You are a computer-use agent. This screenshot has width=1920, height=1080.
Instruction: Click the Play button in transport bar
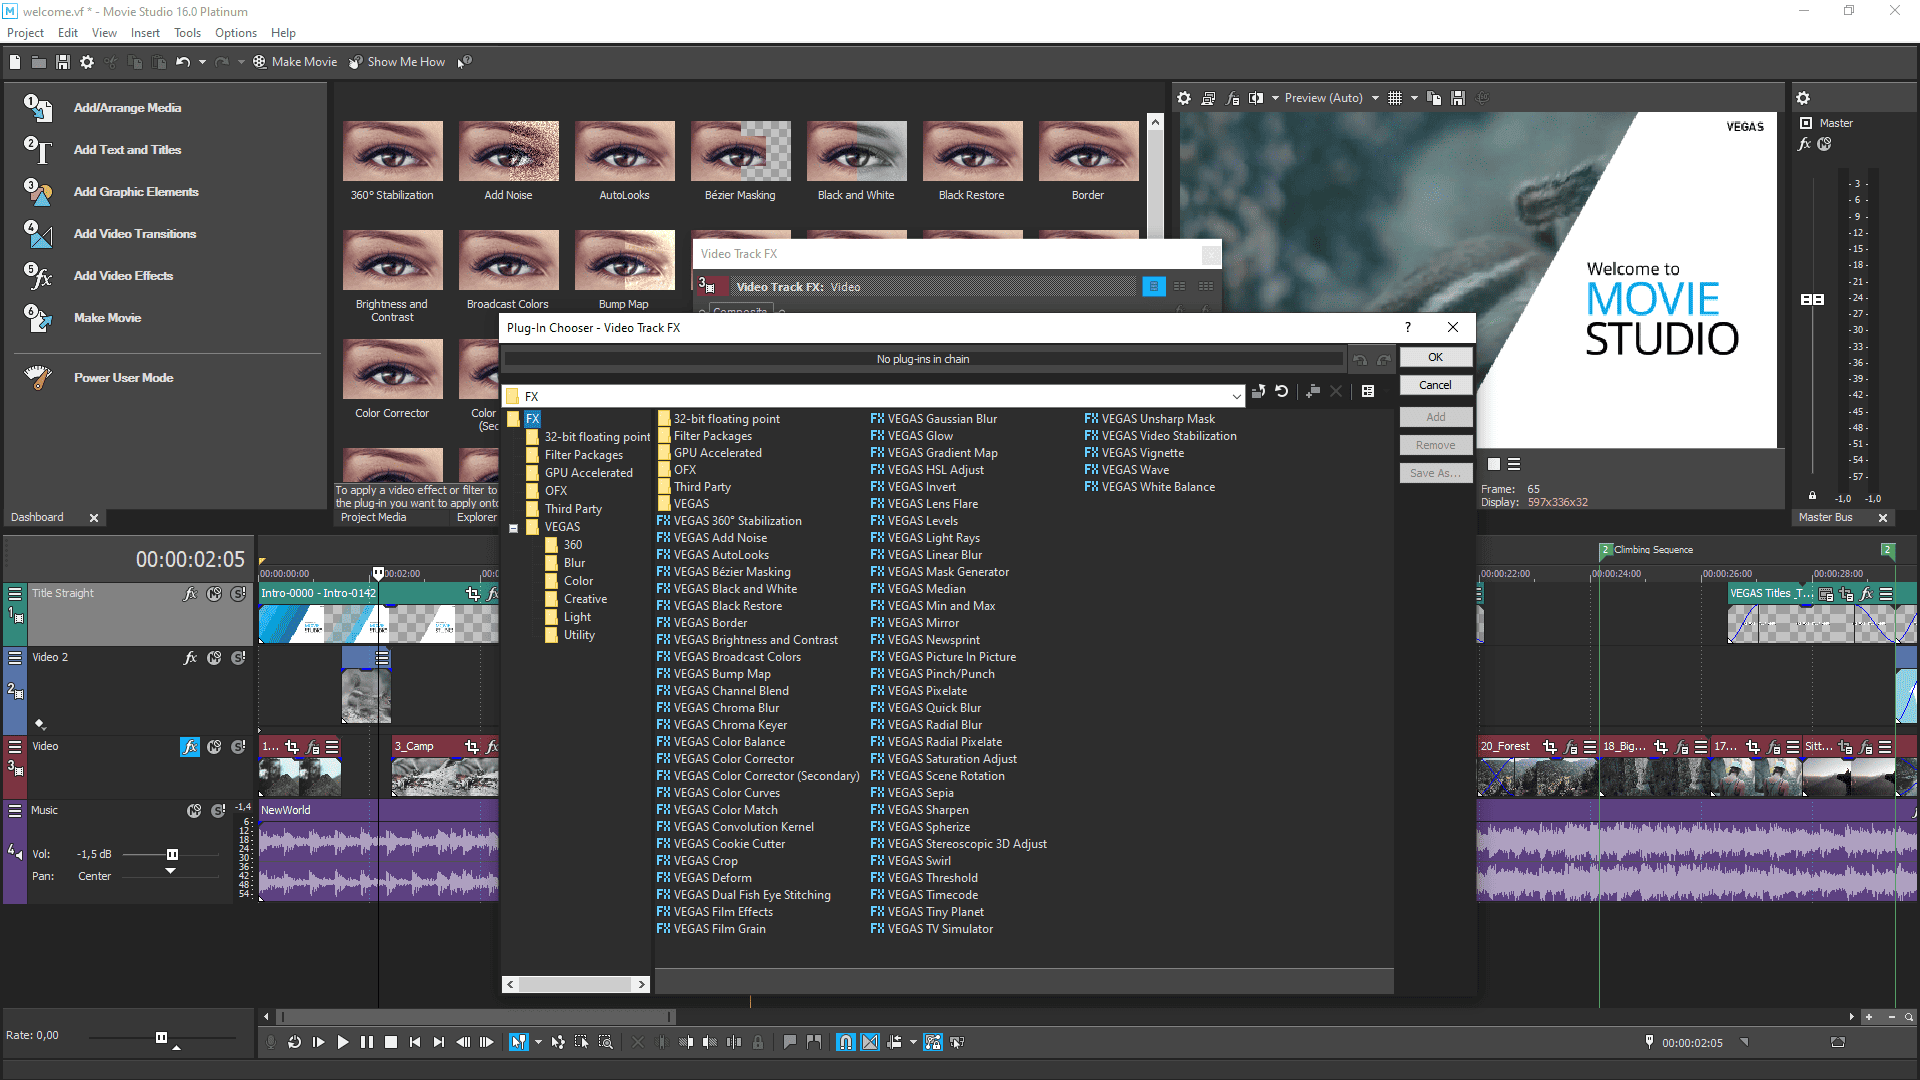coord(343,1042)
